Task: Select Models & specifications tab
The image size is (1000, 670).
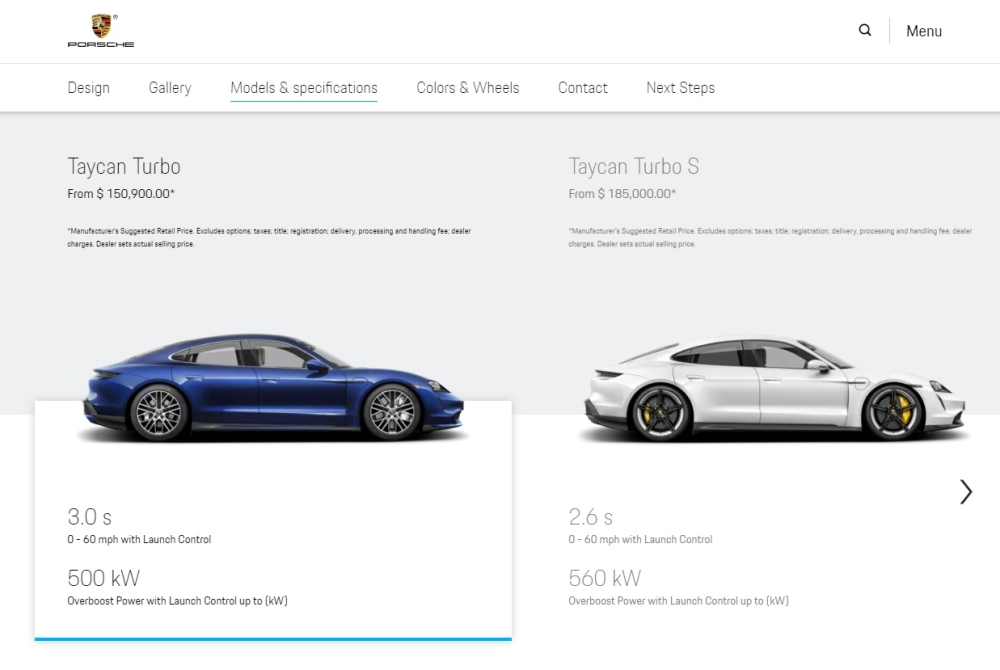Action: click(x=304, y=87)
